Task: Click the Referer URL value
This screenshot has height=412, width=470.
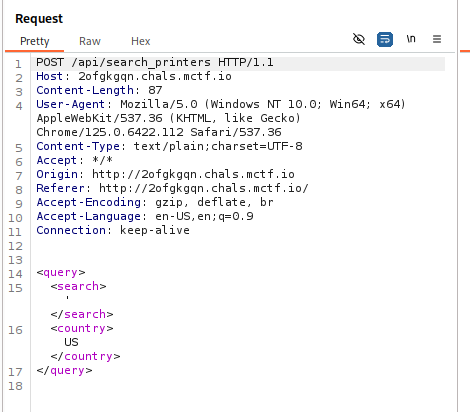Action: coord(204,188)
